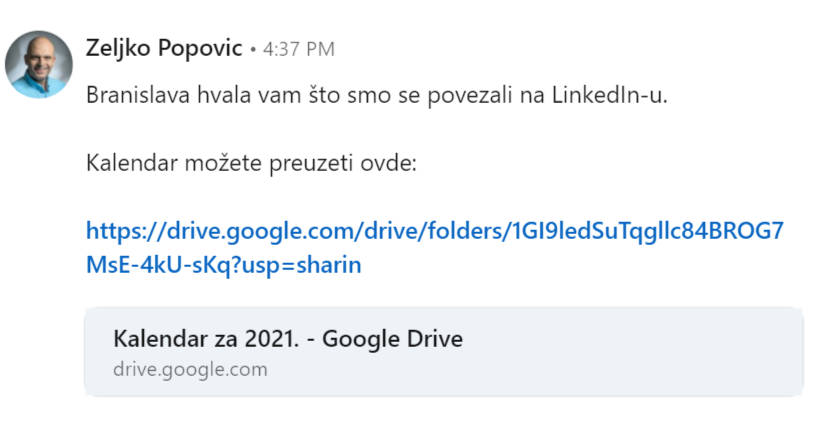
Task: Select the message line starting with Branislava hvala
Action: tap(377, 95)
